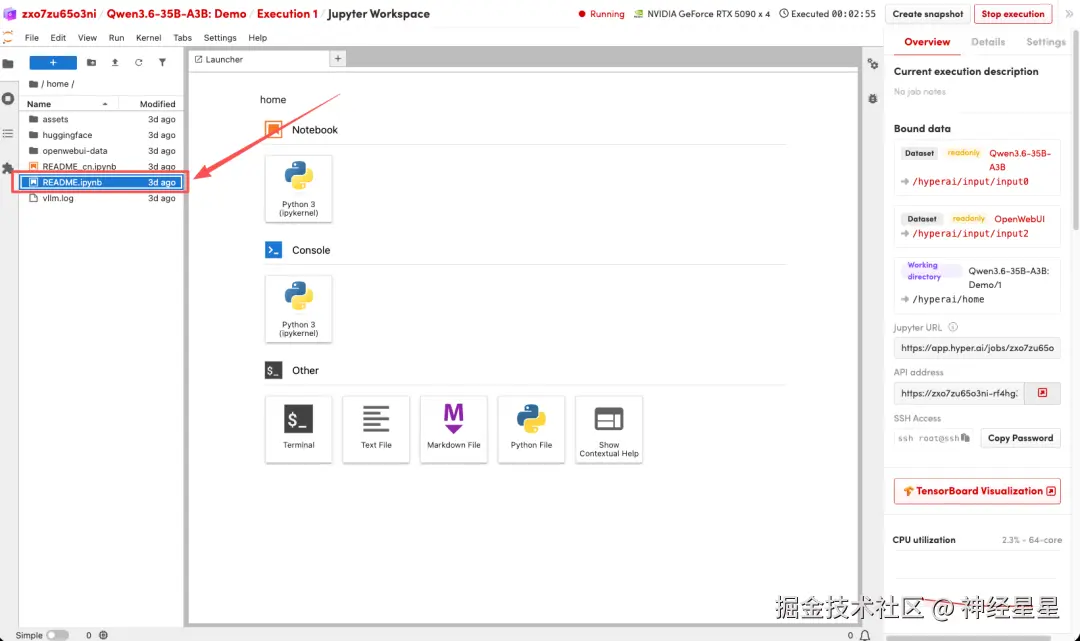Launch Python 3 notebook card

(298, 189)
